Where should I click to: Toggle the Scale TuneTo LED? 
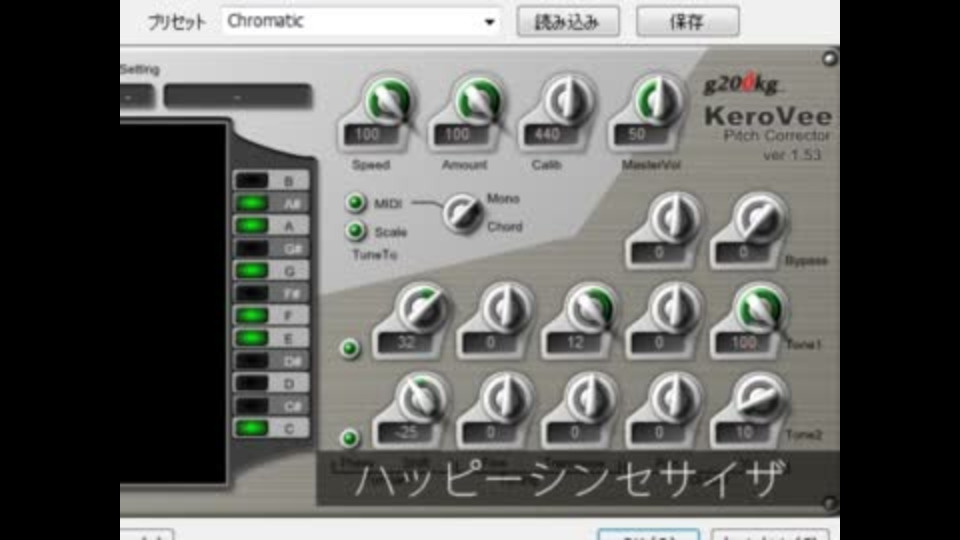pyautogui.click(x=356, y=231)
